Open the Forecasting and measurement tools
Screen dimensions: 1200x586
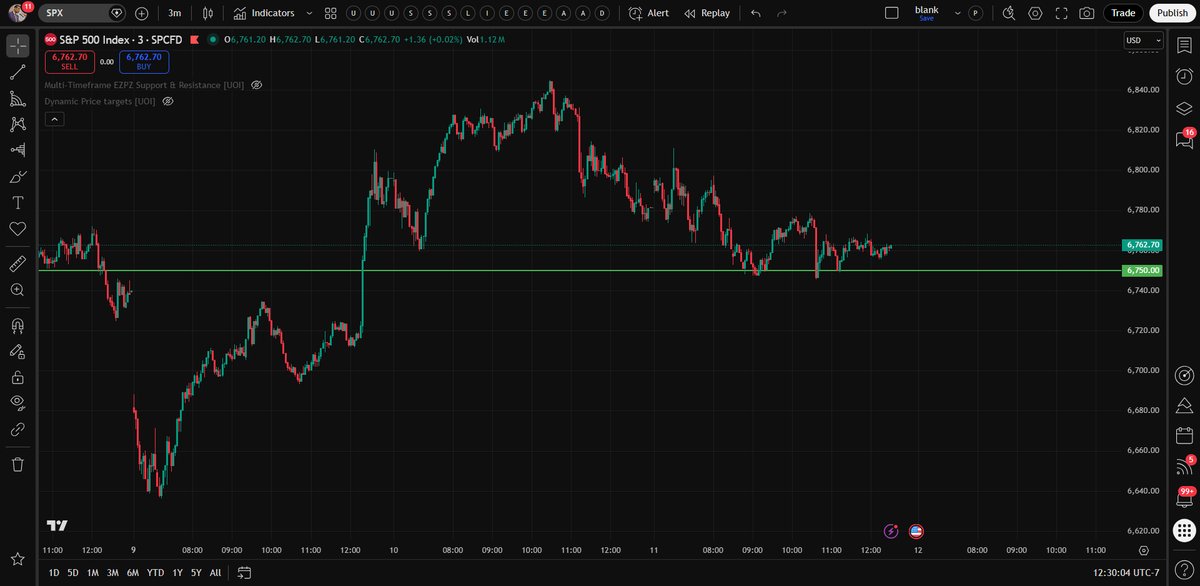coord(17,150)
